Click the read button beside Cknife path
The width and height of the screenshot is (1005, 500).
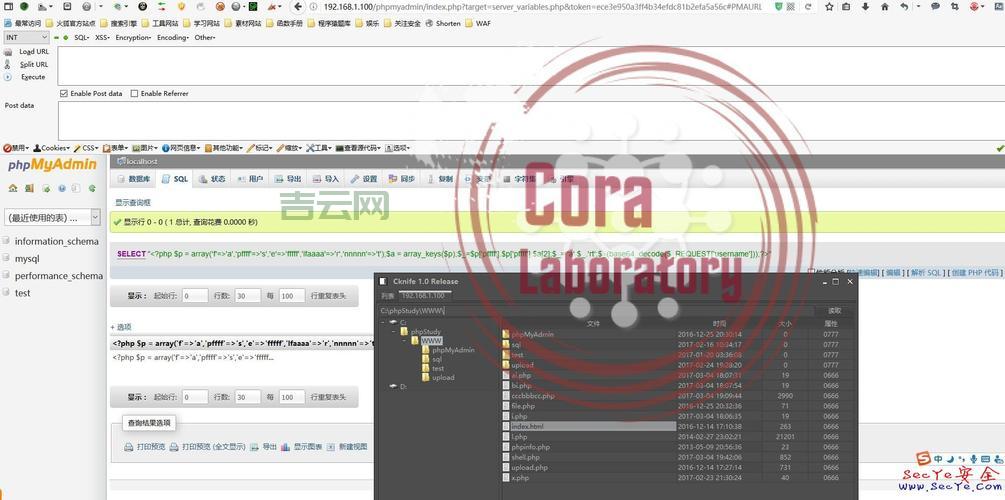pyautogui.click(x=834, y=311)
